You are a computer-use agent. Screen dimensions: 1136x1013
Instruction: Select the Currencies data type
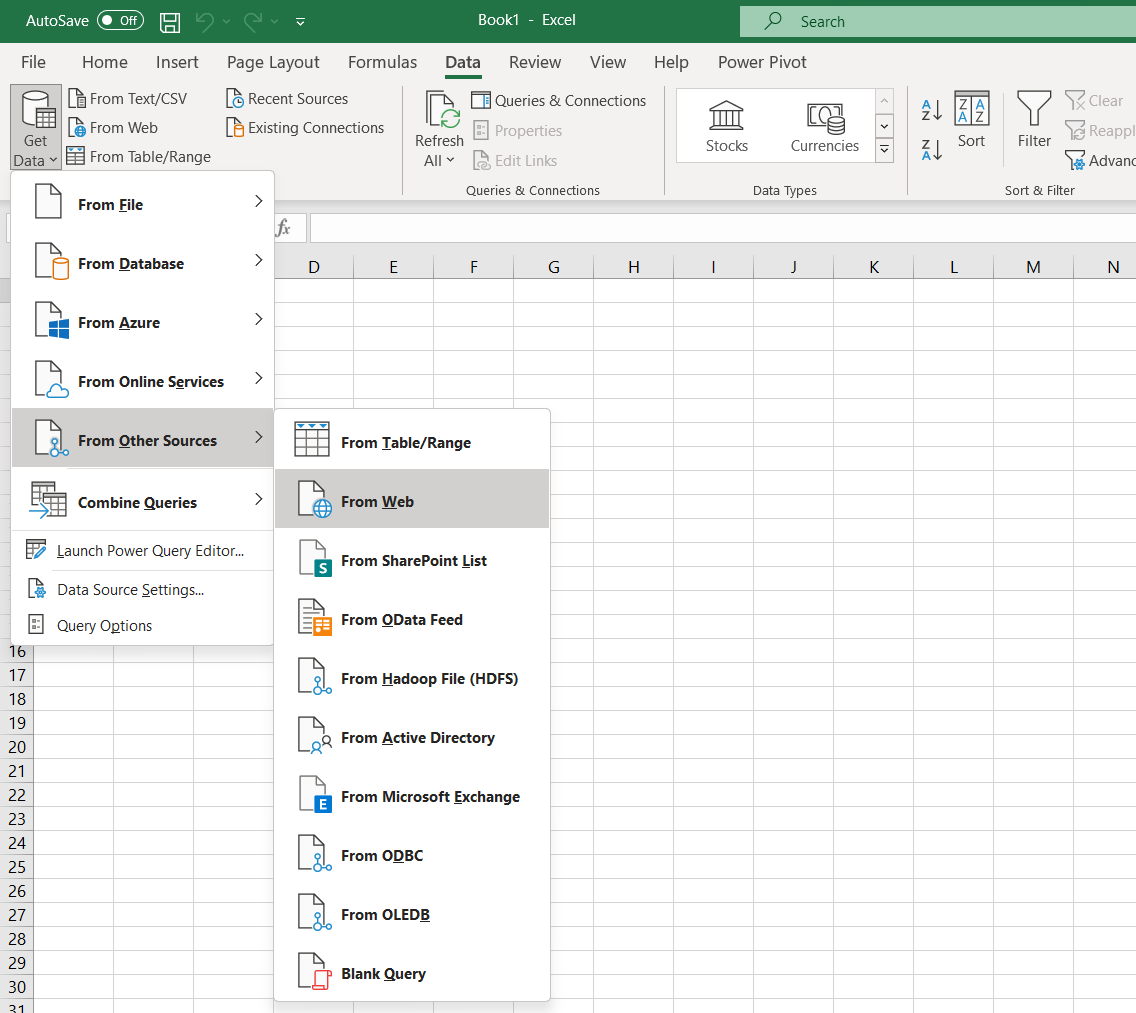[x=824, y=126]
